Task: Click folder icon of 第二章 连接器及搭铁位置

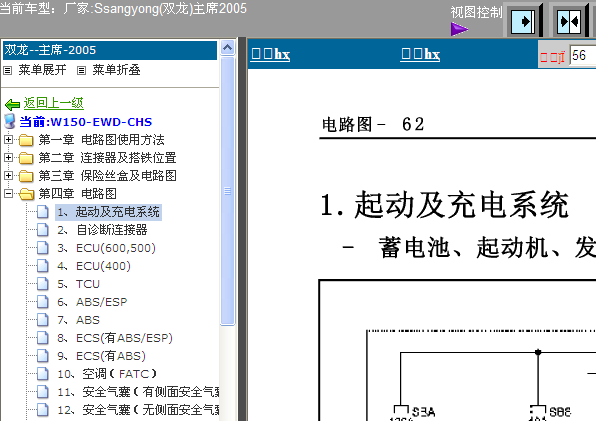Action: [26, 158]
